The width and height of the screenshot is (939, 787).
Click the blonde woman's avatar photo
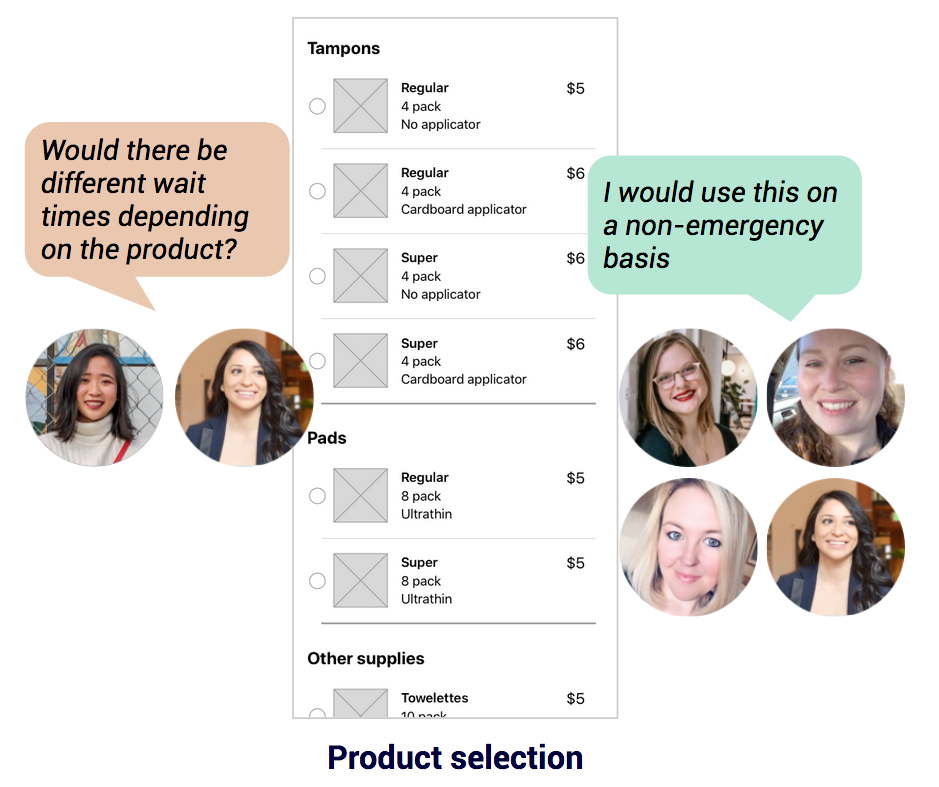(x=688, y=546)
